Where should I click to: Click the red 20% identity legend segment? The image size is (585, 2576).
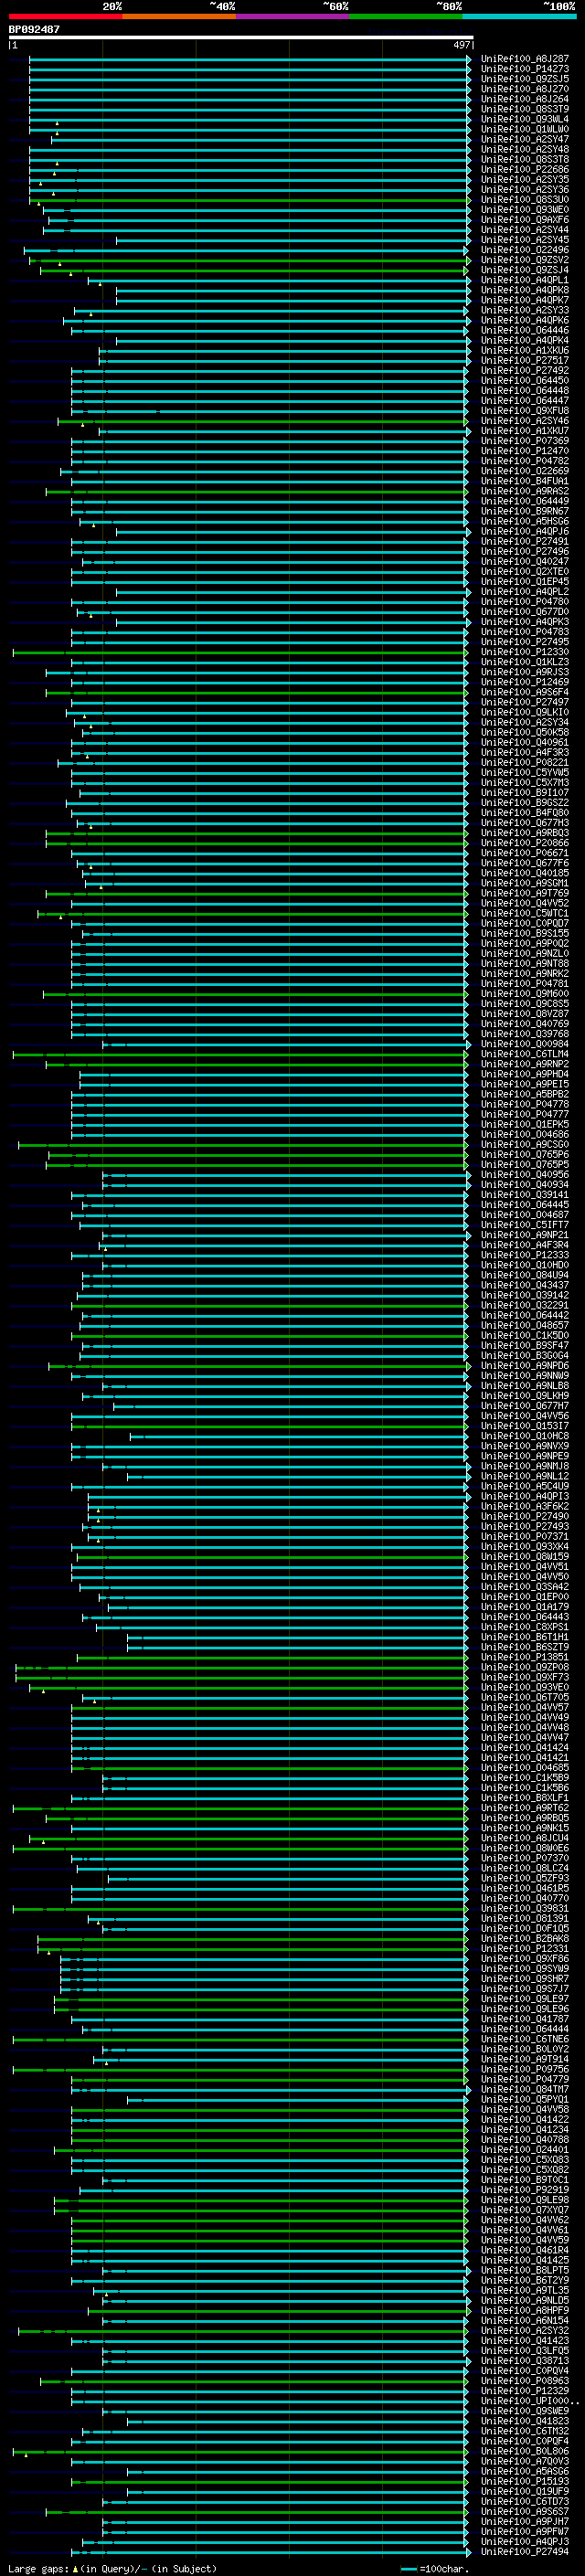65,16
